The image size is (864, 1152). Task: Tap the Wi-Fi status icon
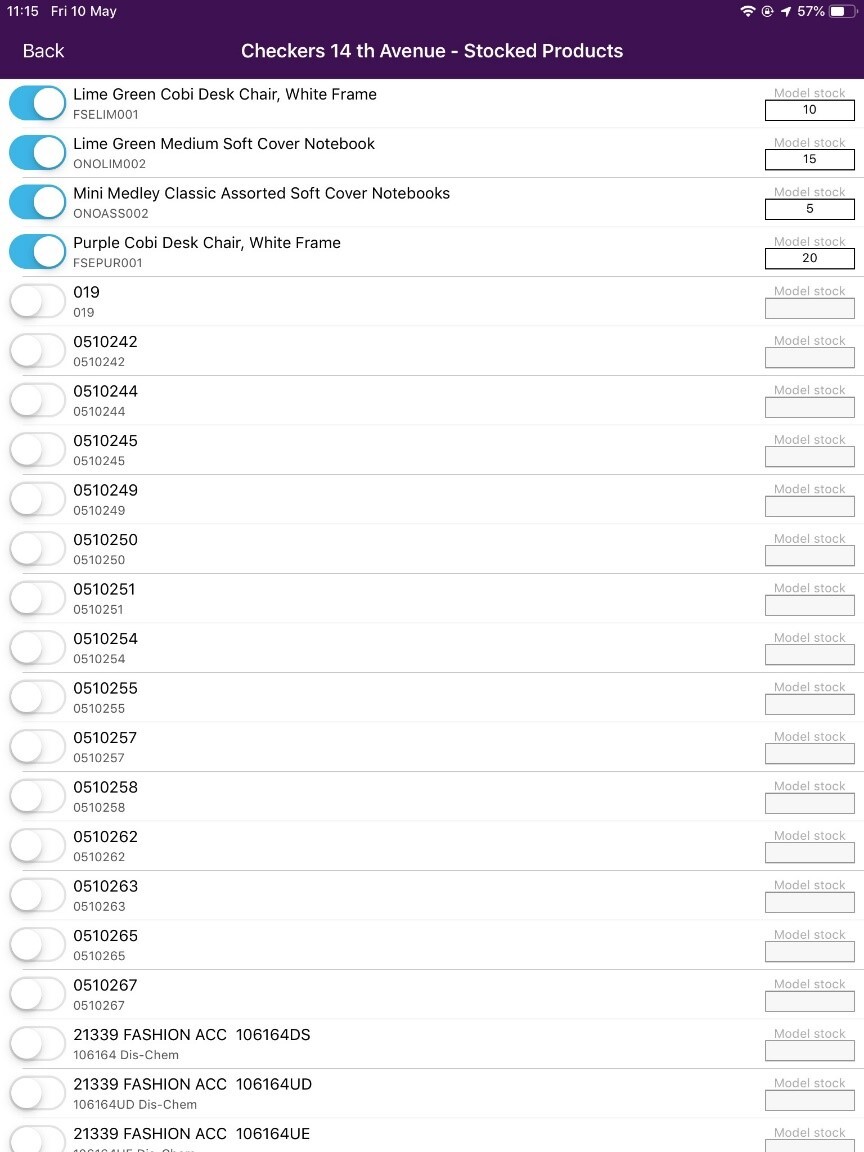747,12
